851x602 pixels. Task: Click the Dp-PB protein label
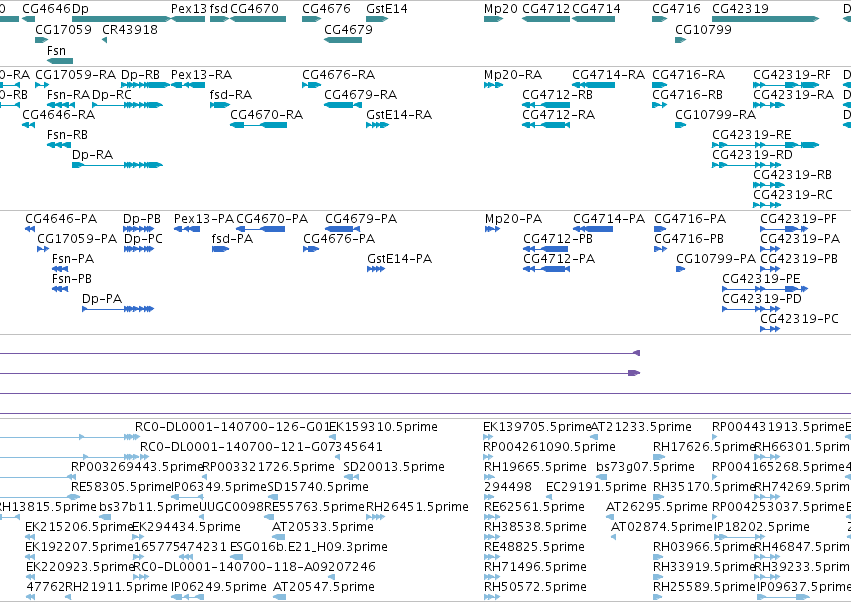pyautogui.click(x=142, y=219)
